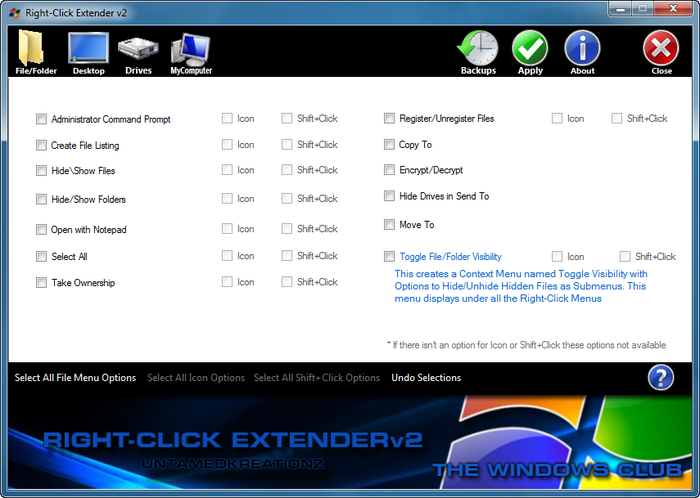Close window using title bar X button
Screen dimensions: 700x498
673,8
